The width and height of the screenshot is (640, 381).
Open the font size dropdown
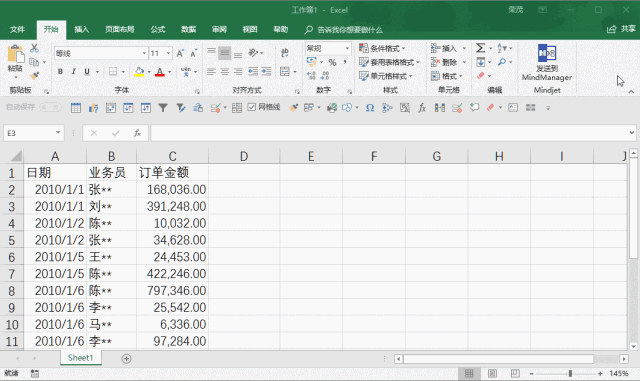[x=168, y=53]
